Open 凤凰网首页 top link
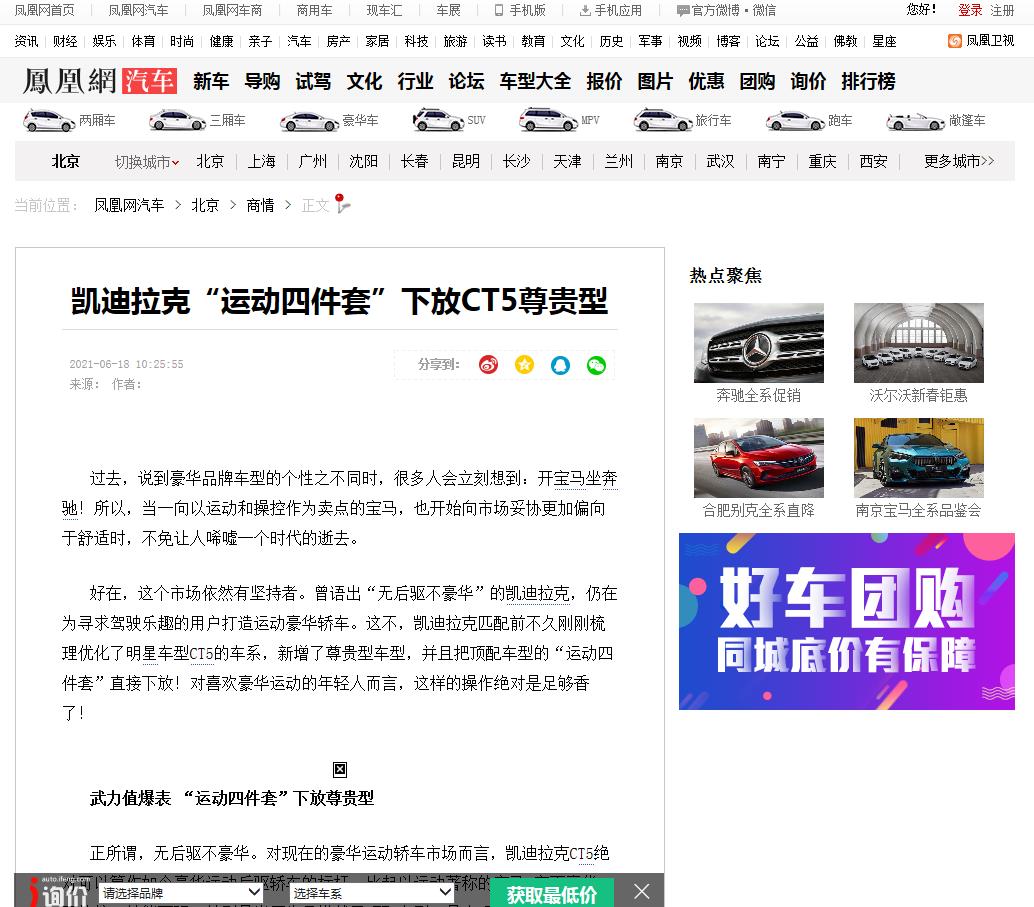 pyautogui.click(x=44, y=11)
